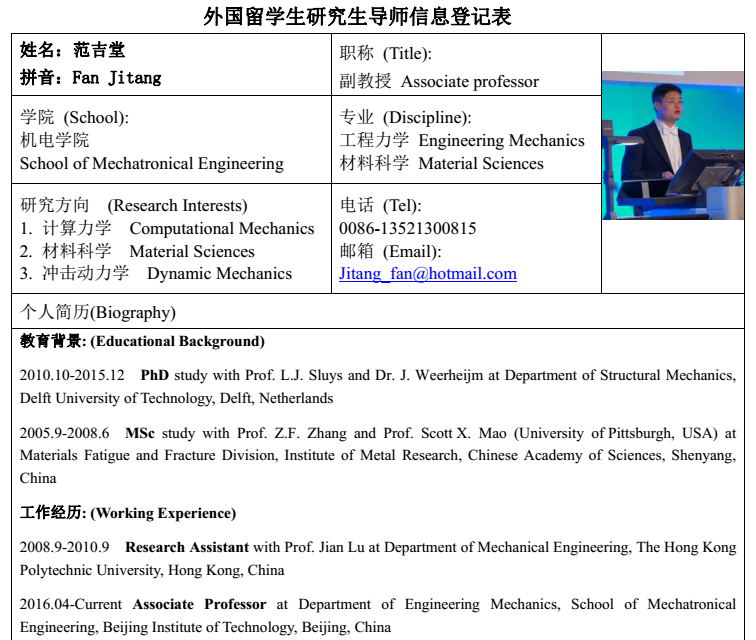The width and height of the screenshot is (756, 640).
Task: Click the School of Mechatronical Engineering text
Action: [152, 164]
